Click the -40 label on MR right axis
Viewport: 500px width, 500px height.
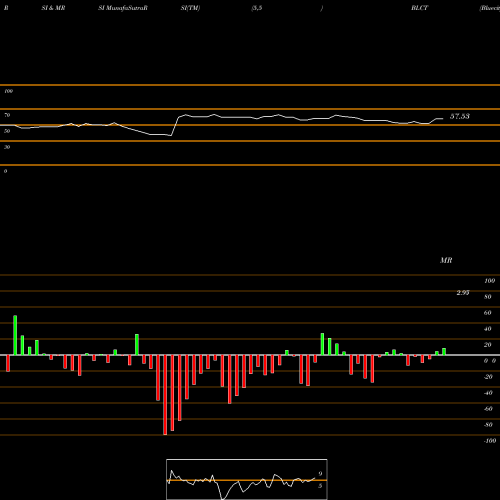pos(488,393)
